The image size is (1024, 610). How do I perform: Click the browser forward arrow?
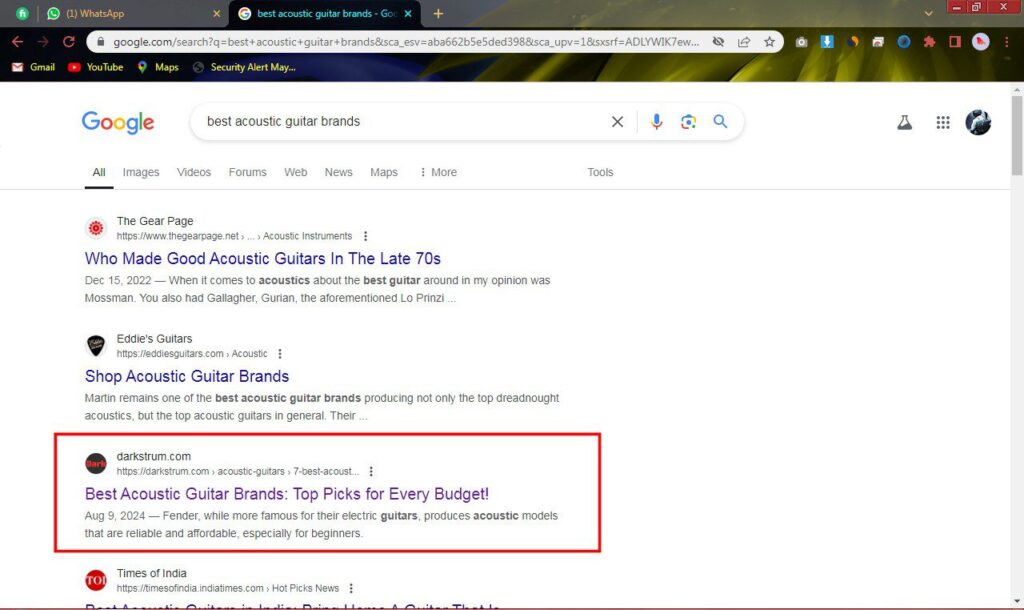(x=43, y=42)
